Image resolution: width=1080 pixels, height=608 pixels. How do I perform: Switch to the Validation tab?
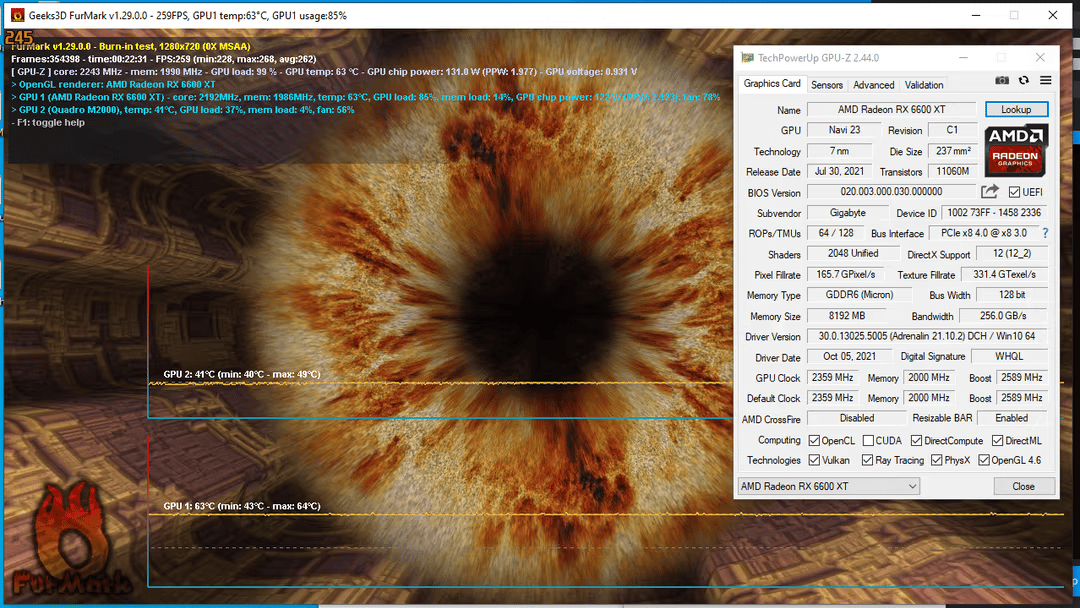pos(924,85)
